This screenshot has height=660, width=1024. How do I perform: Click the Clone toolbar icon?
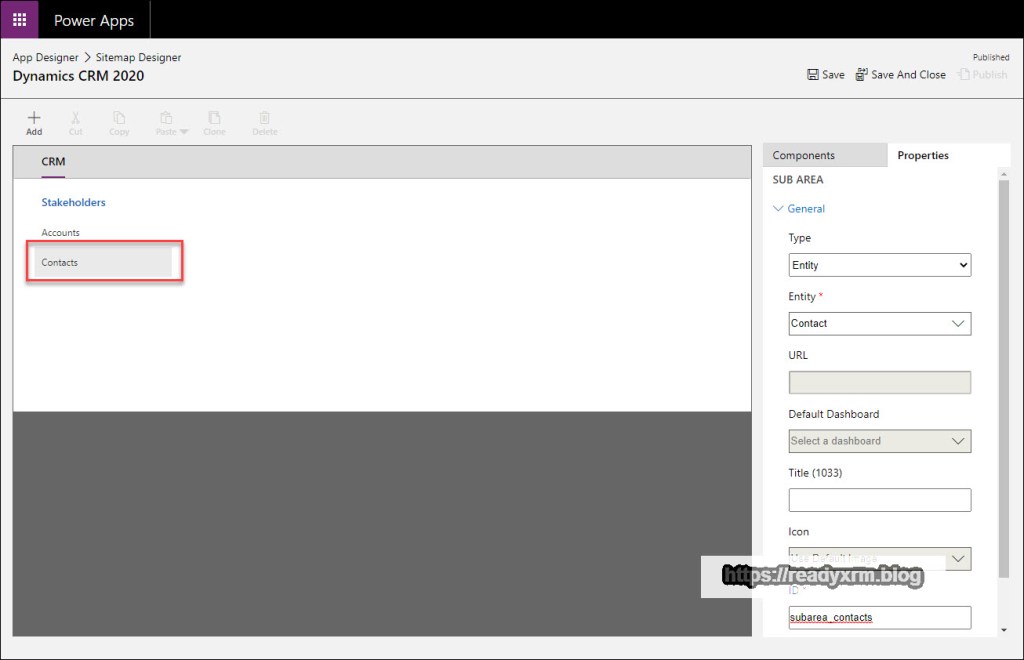point(214,118)
